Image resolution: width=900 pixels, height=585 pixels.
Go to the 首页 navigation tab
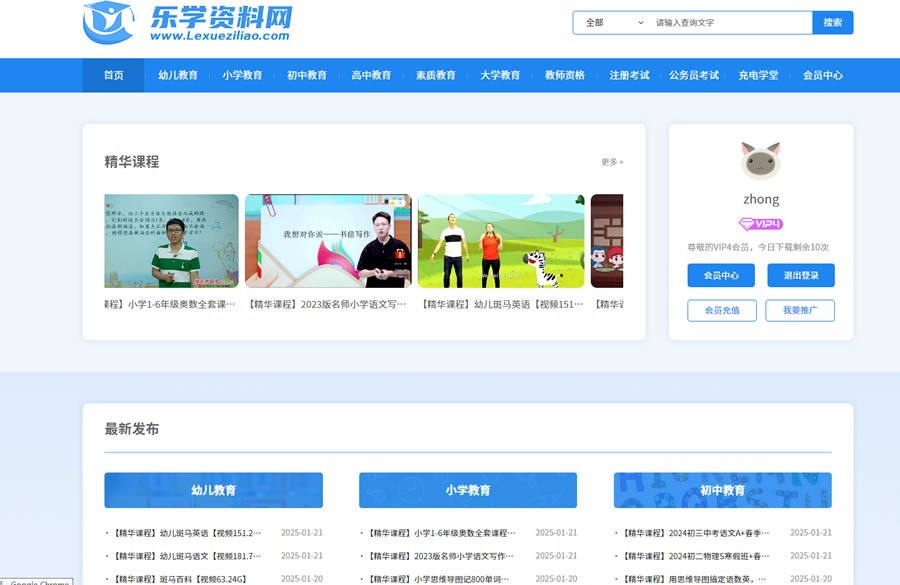(x=114, y=75)
